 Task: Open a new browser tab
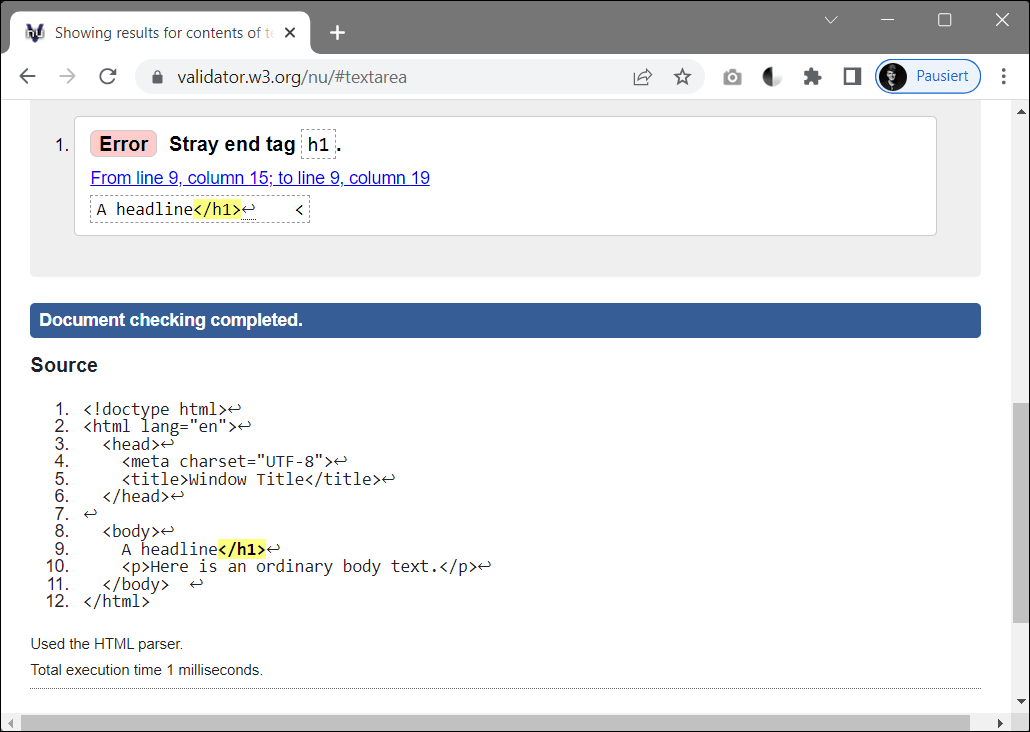(x=337, y=33)
